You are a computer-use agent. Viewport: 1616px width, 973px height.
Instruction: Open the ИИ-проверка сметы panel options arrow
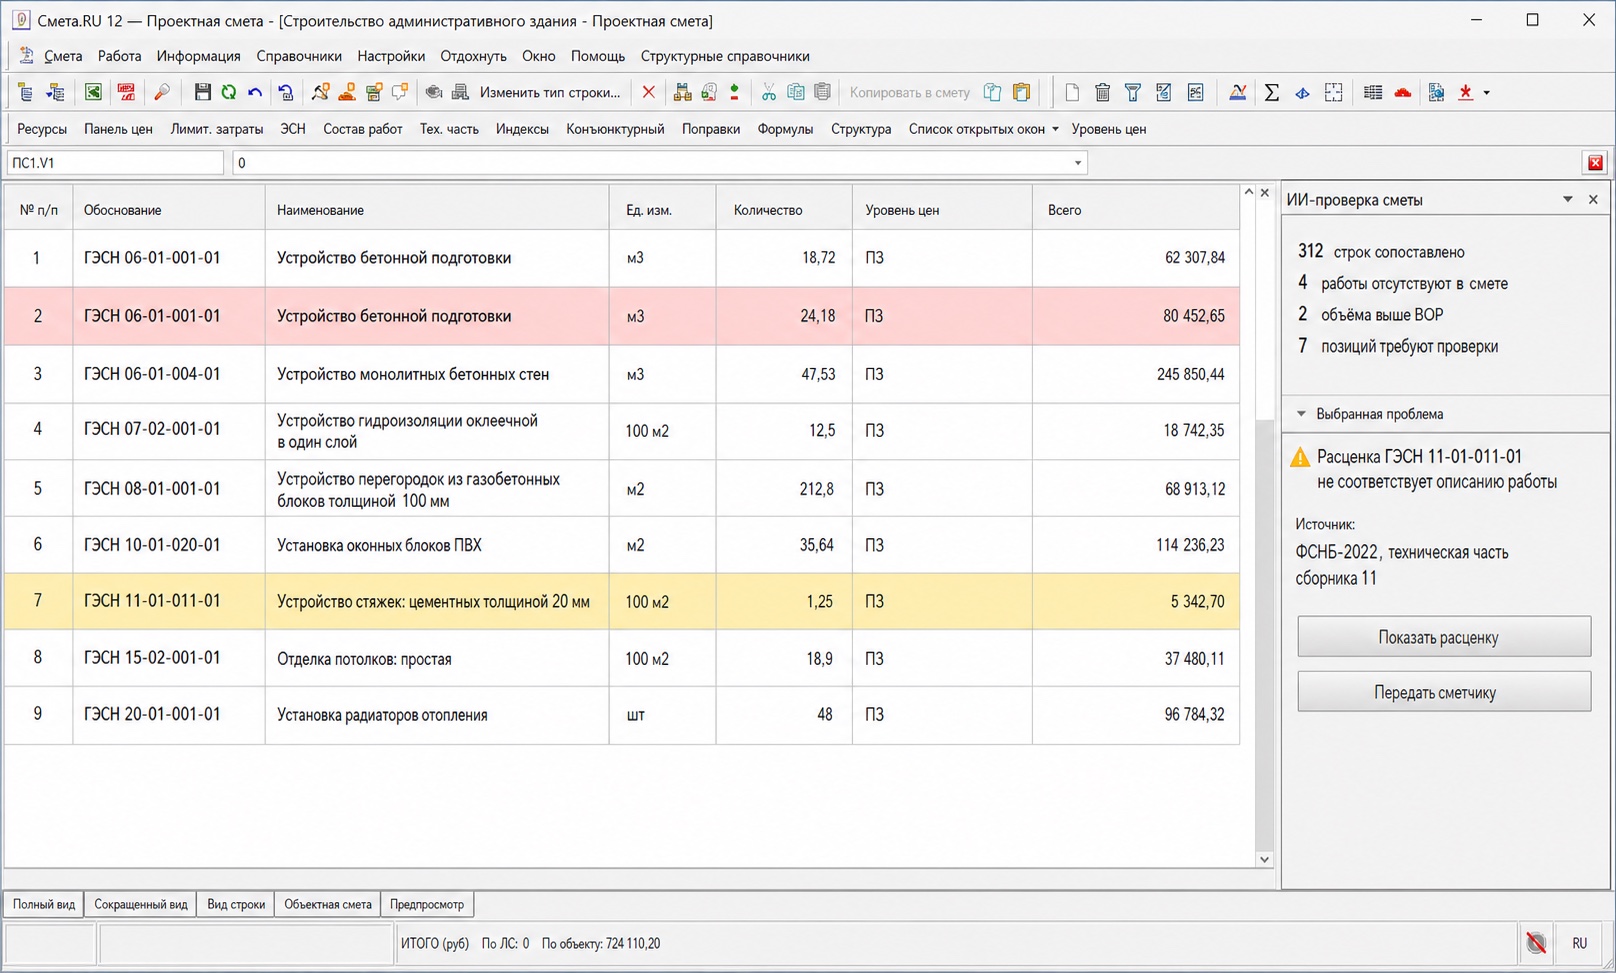click(x=1567, y=200)
